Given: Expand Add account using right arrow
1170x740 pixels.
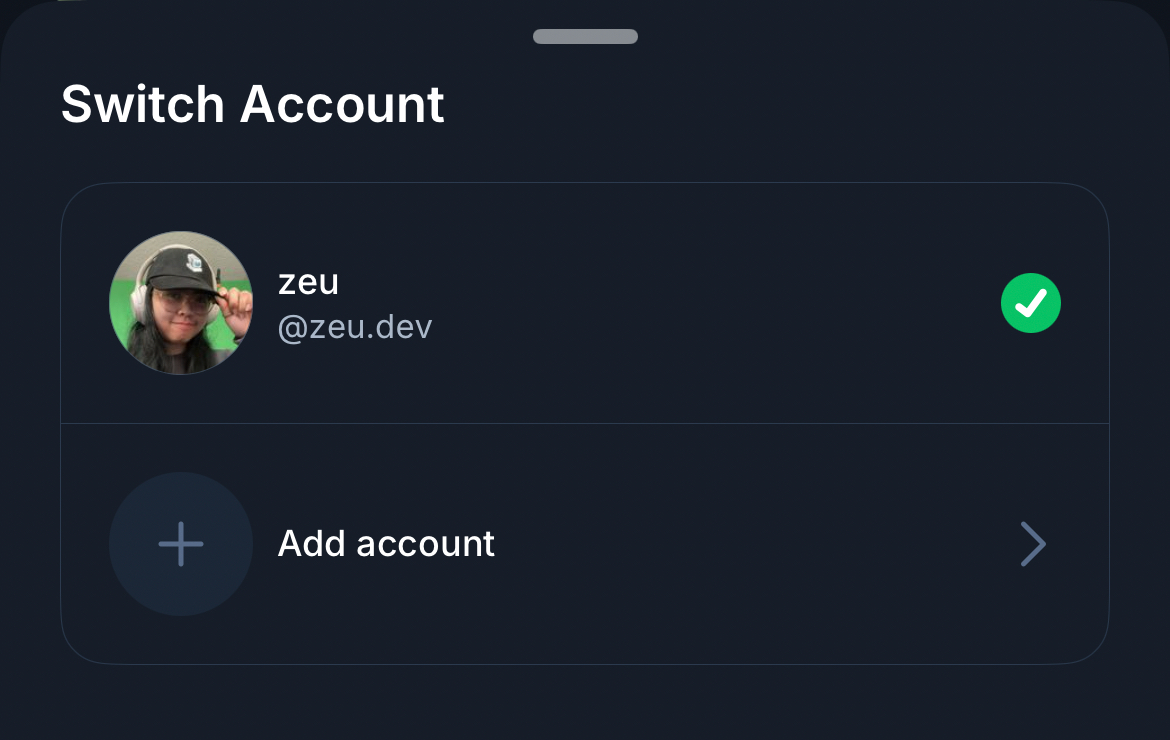Looking at the screenshot, I should point(1033,544).
